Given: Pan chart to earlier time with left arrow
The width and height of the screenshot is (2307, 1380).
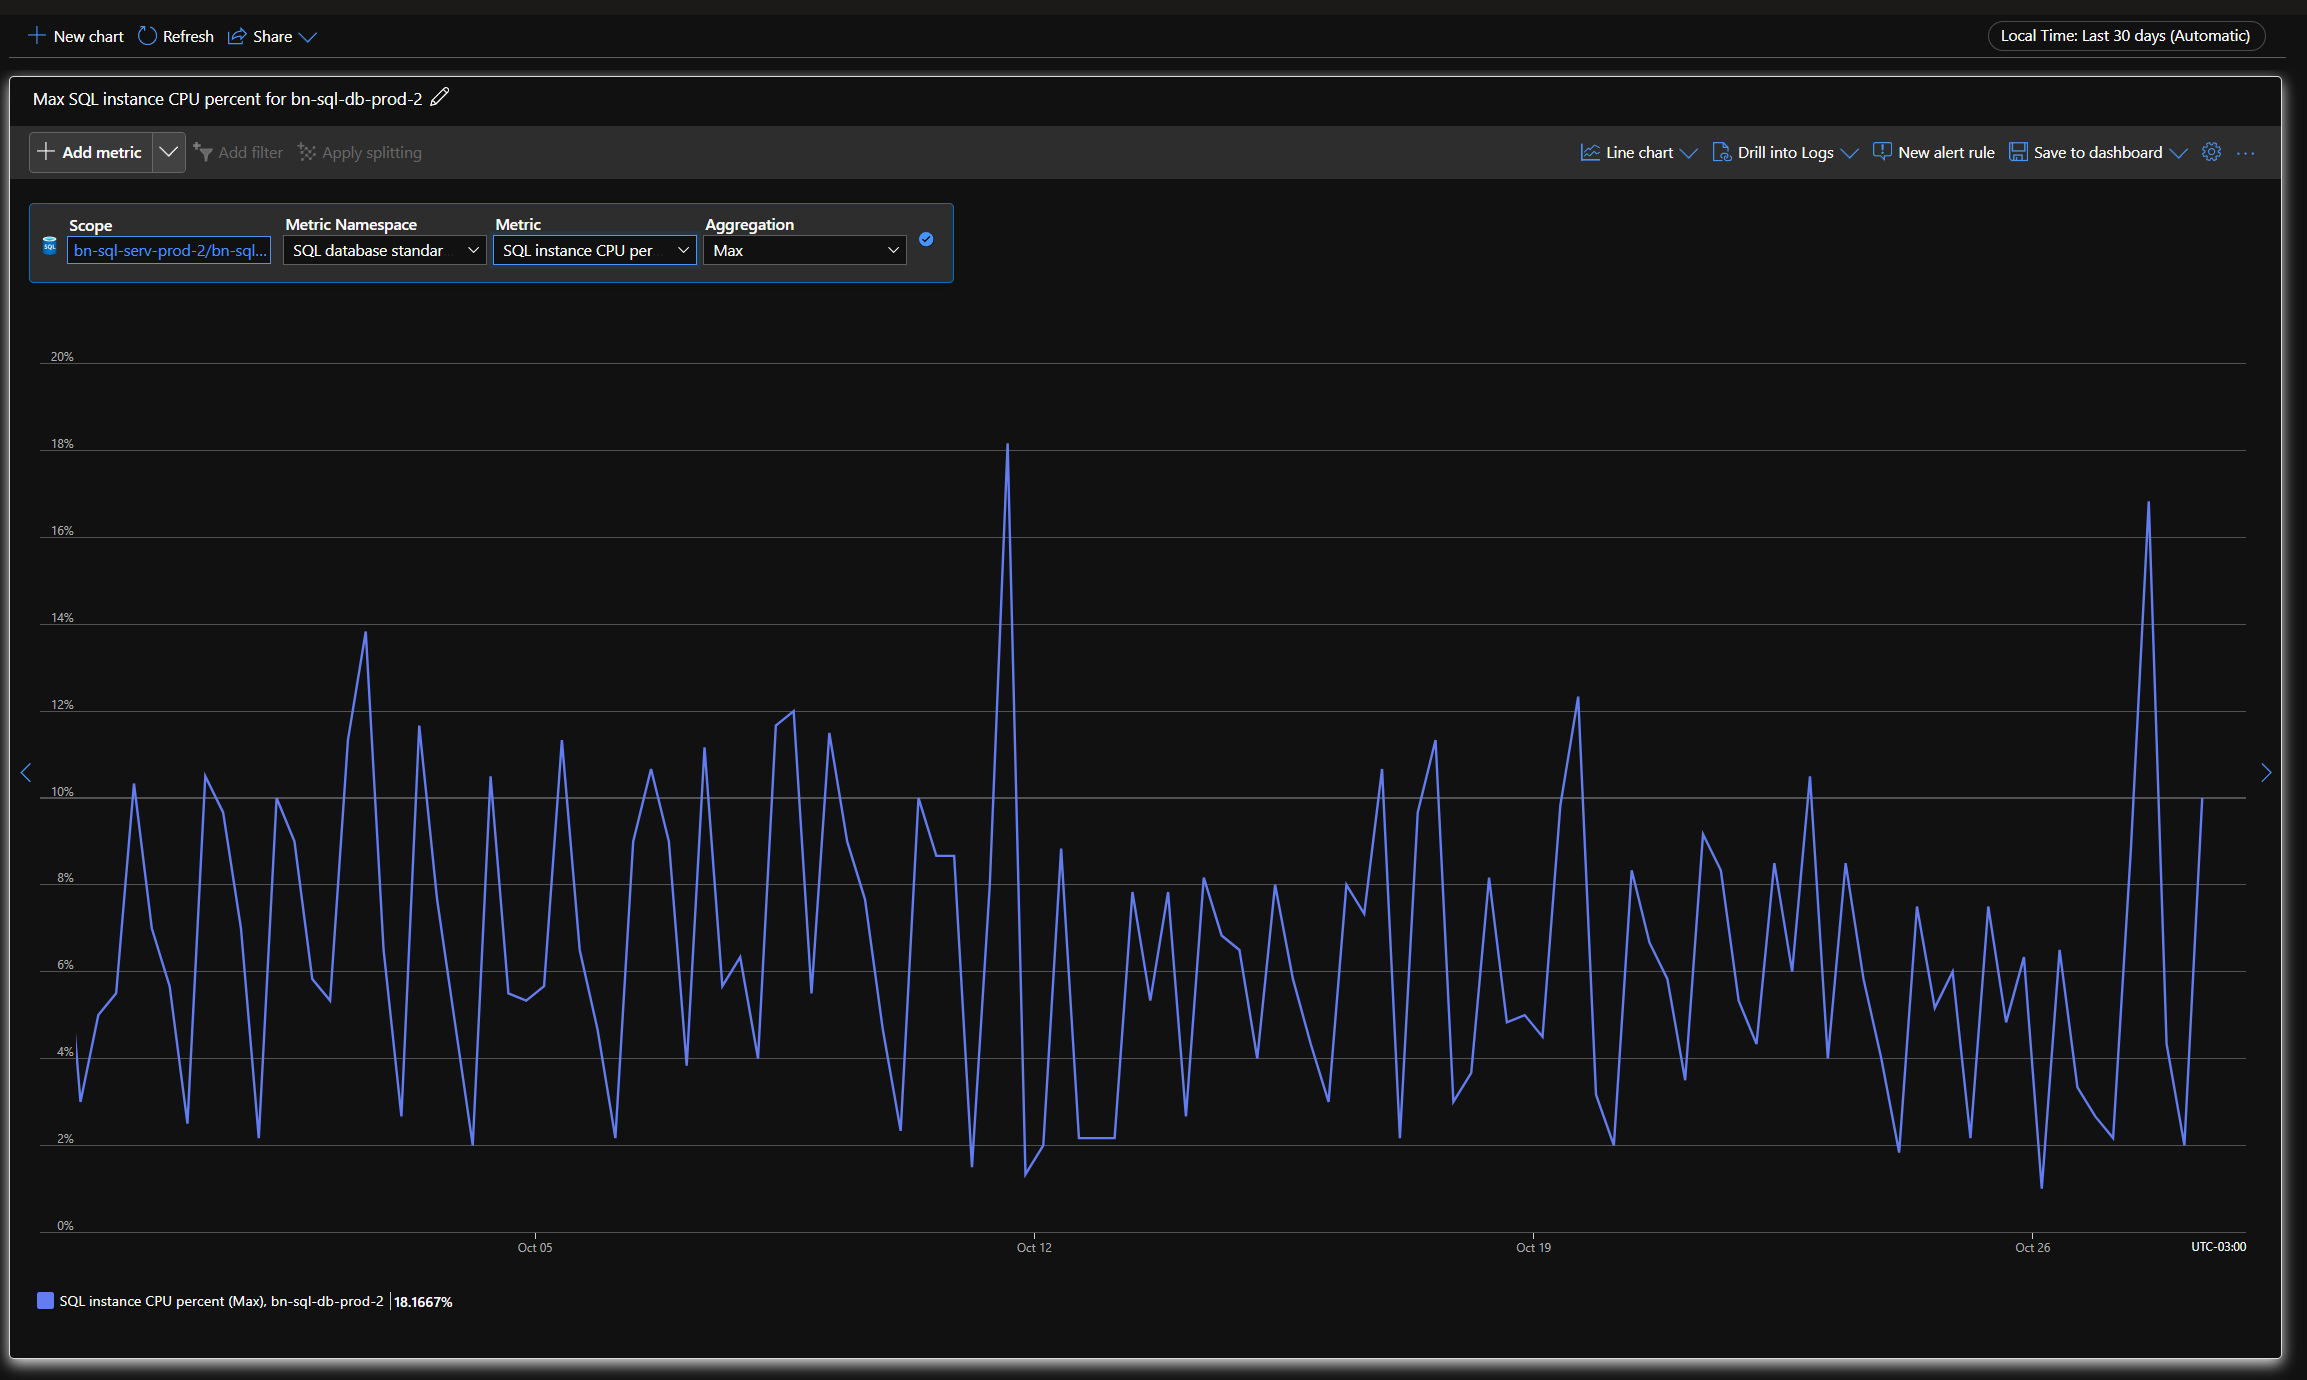Looking at the screenshot, I should (26, 772).
